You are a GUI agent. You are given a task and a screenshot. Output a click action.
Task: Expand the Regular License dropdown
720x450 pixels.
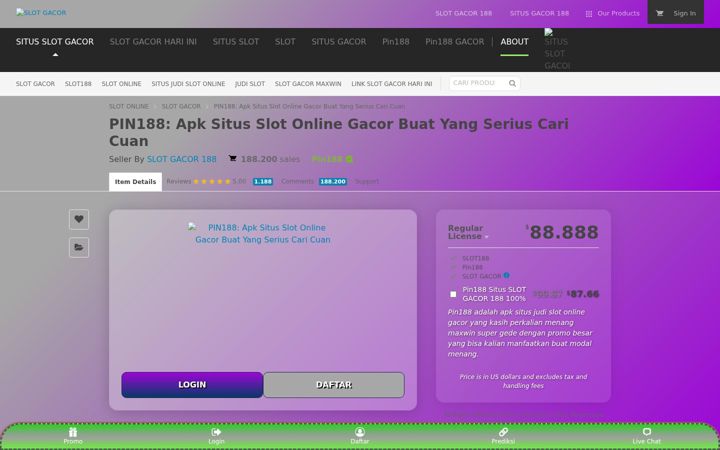pos(468,232)
